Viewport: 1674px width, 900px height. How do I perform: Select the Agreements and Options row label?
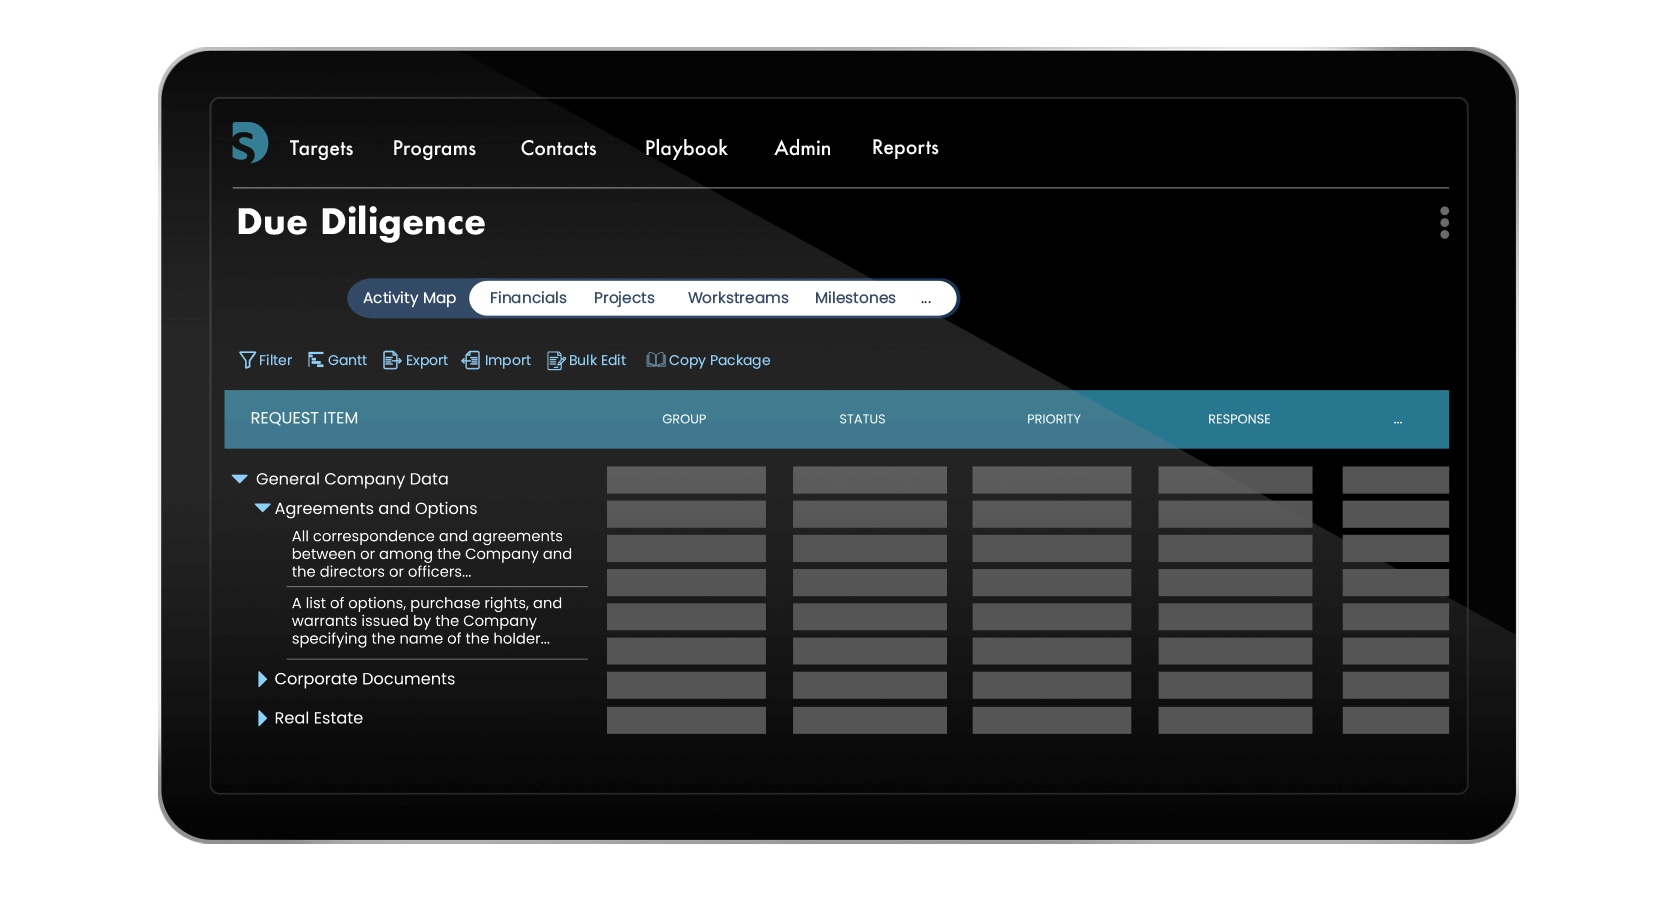pyautogui.click(x=376, y=508)
